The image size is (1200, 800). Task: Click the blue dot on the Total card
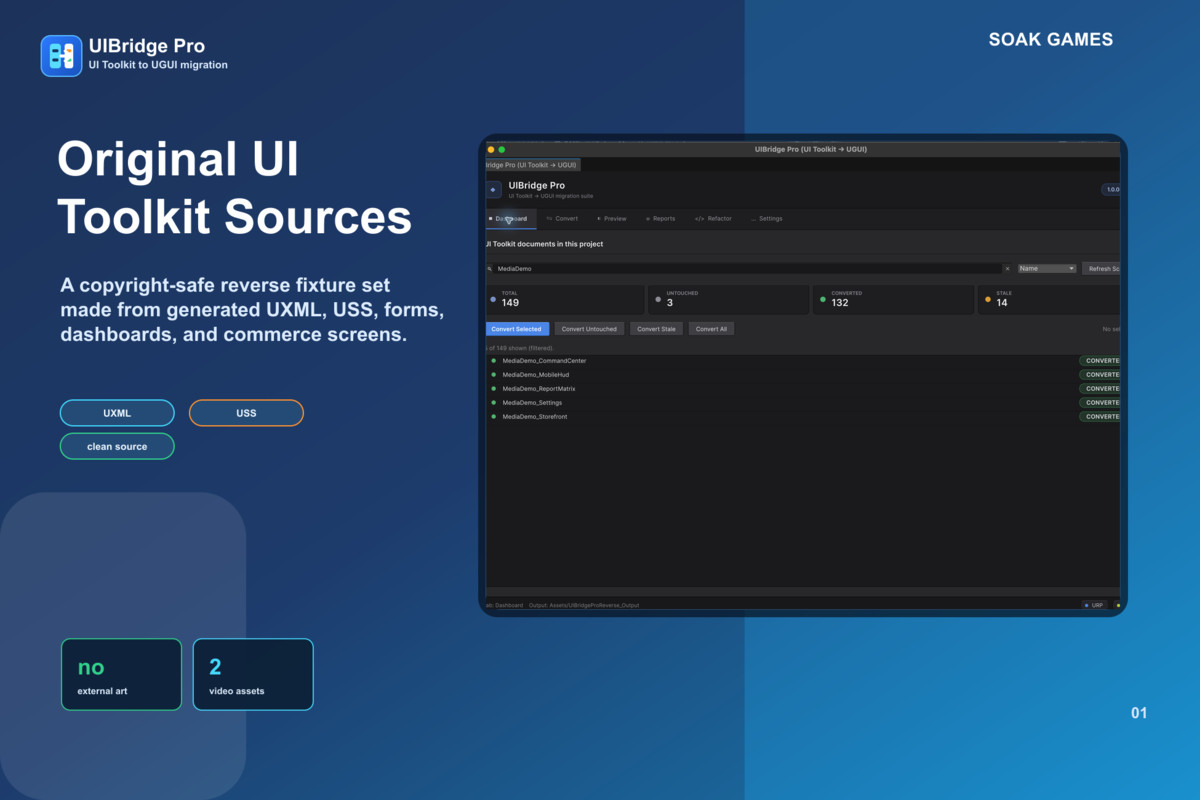493,298
